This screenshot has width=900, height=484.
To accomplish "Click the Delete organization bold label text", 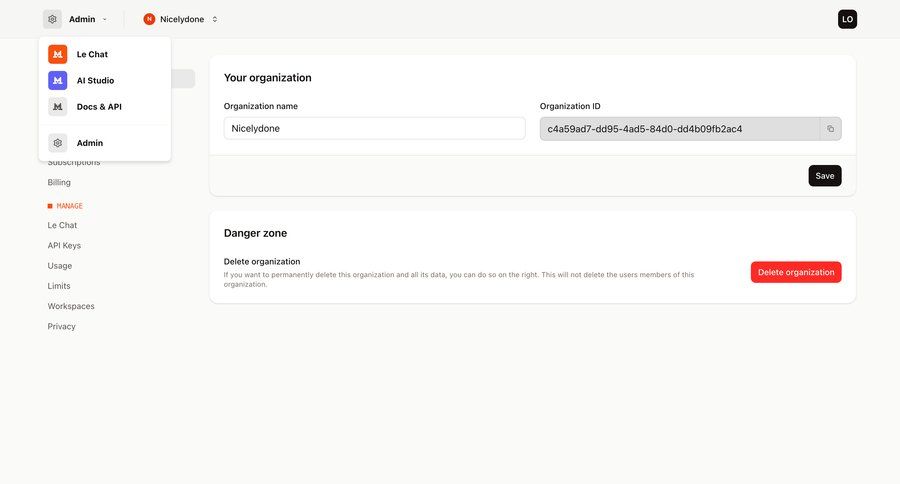I will point(262,261).
